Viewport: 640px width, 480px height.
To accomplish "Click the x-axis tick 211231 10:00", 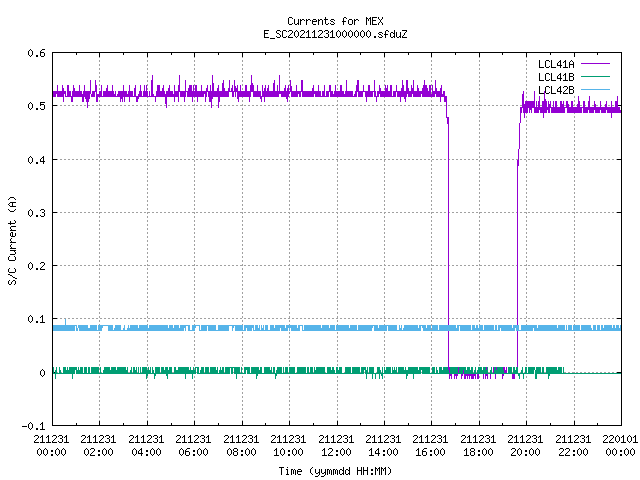I will click(288, 446).
